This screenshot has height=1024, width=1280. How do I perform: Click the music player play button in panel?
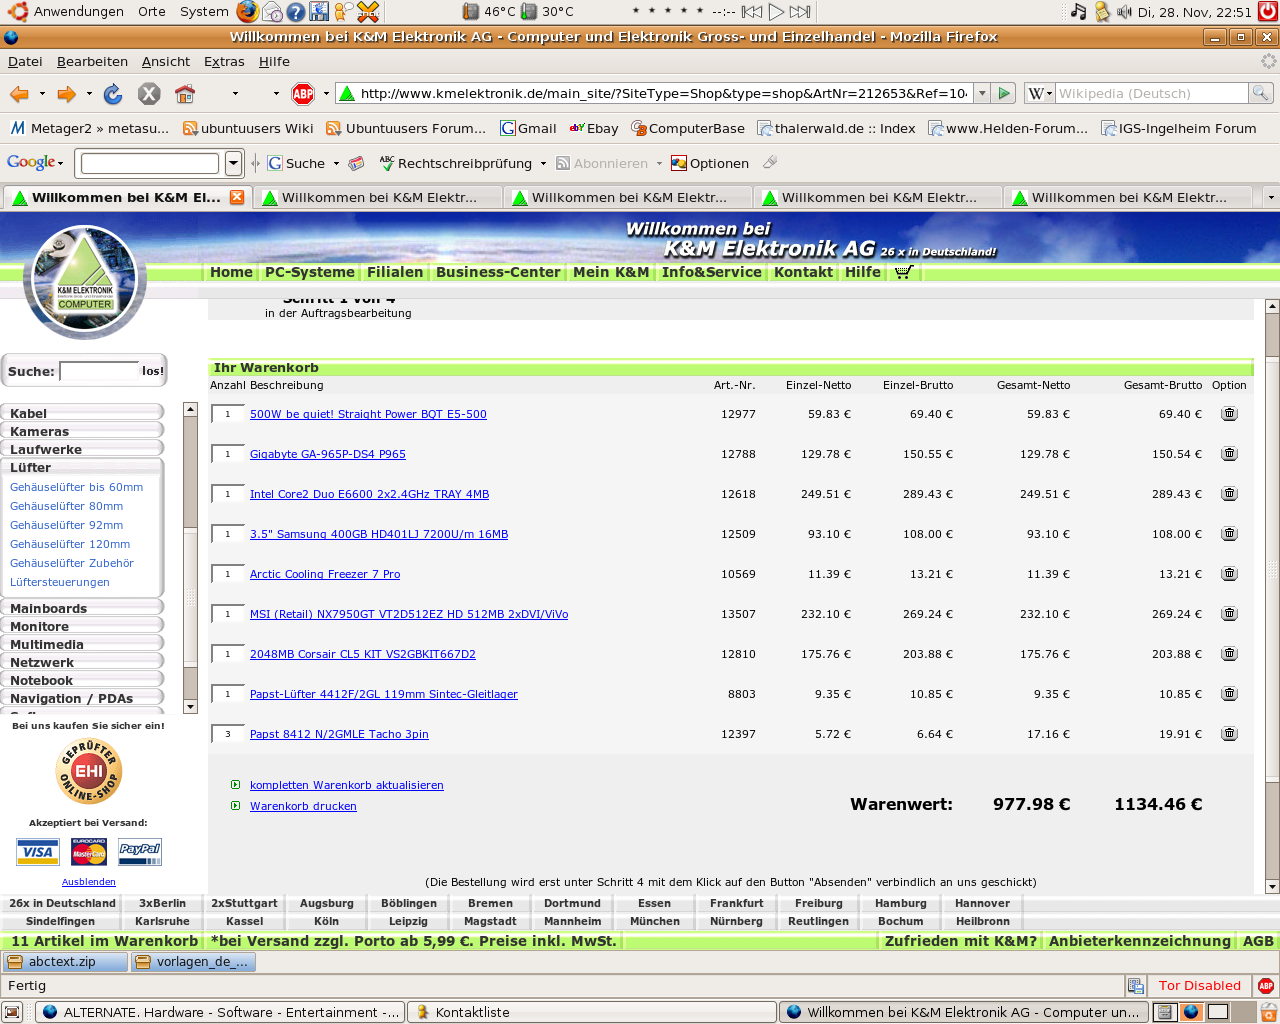click(776, 12)
